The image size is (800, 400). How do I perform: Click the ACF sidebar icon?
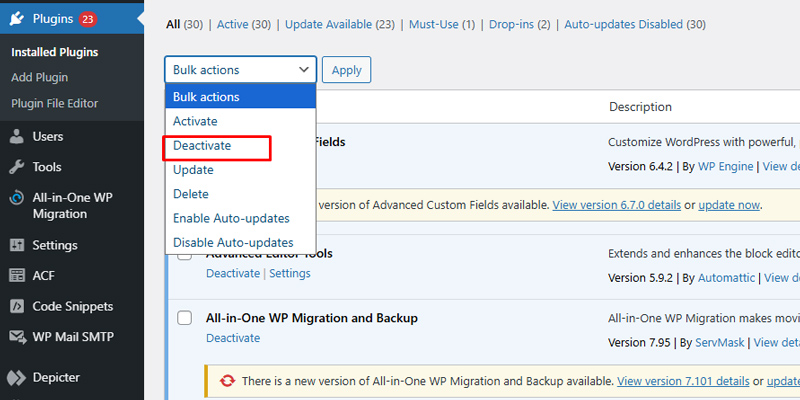coord(16,275)
